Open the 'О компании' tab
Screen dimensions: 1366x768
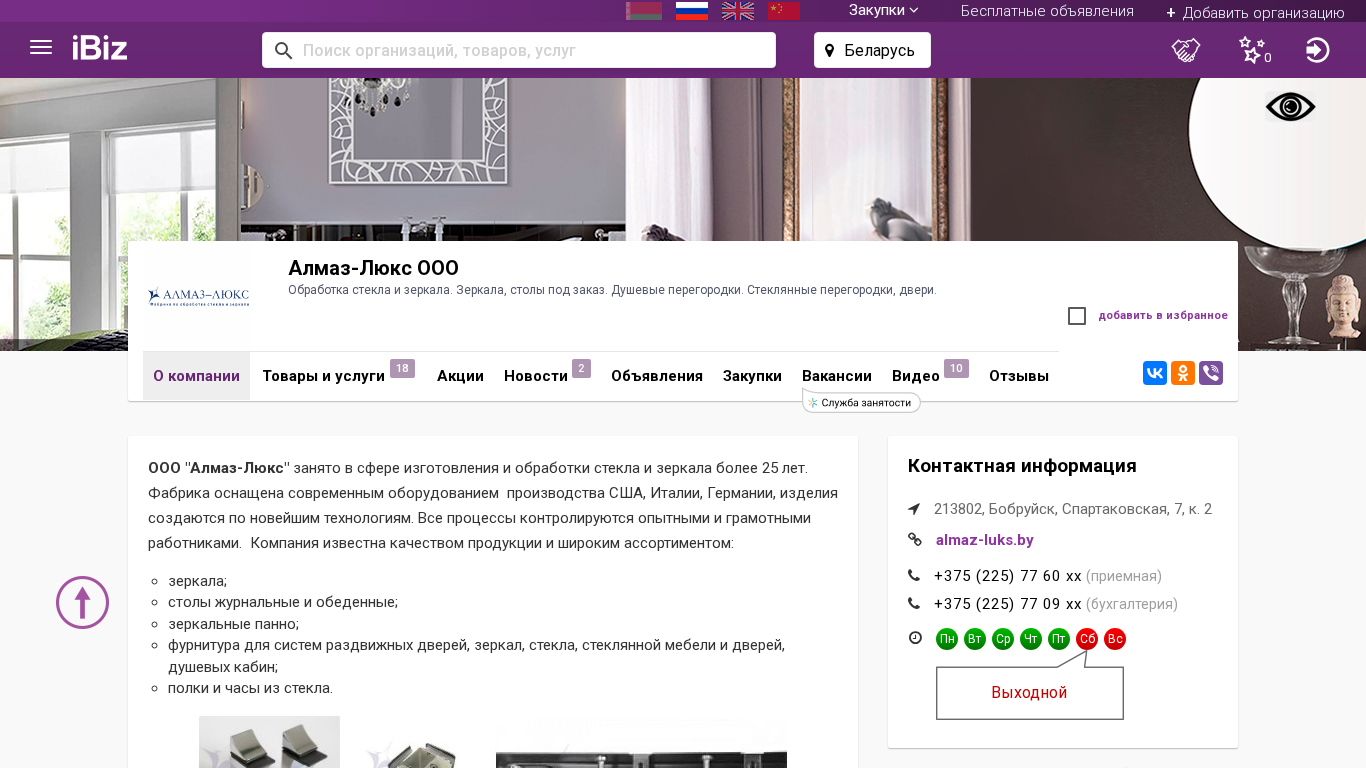[196, 376]
